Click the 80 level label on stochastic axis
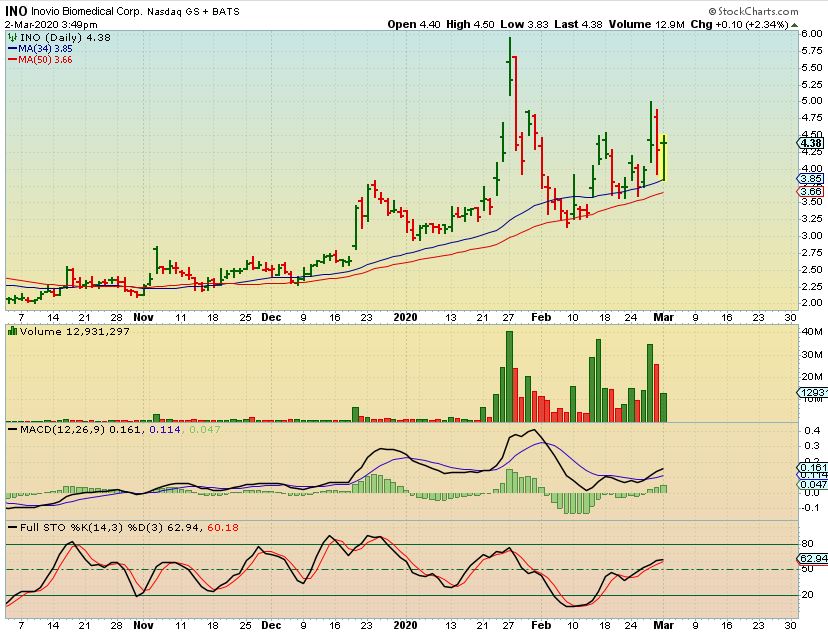Screen dimensions: 828x636 pyautogui.click(x=807, y=544)
